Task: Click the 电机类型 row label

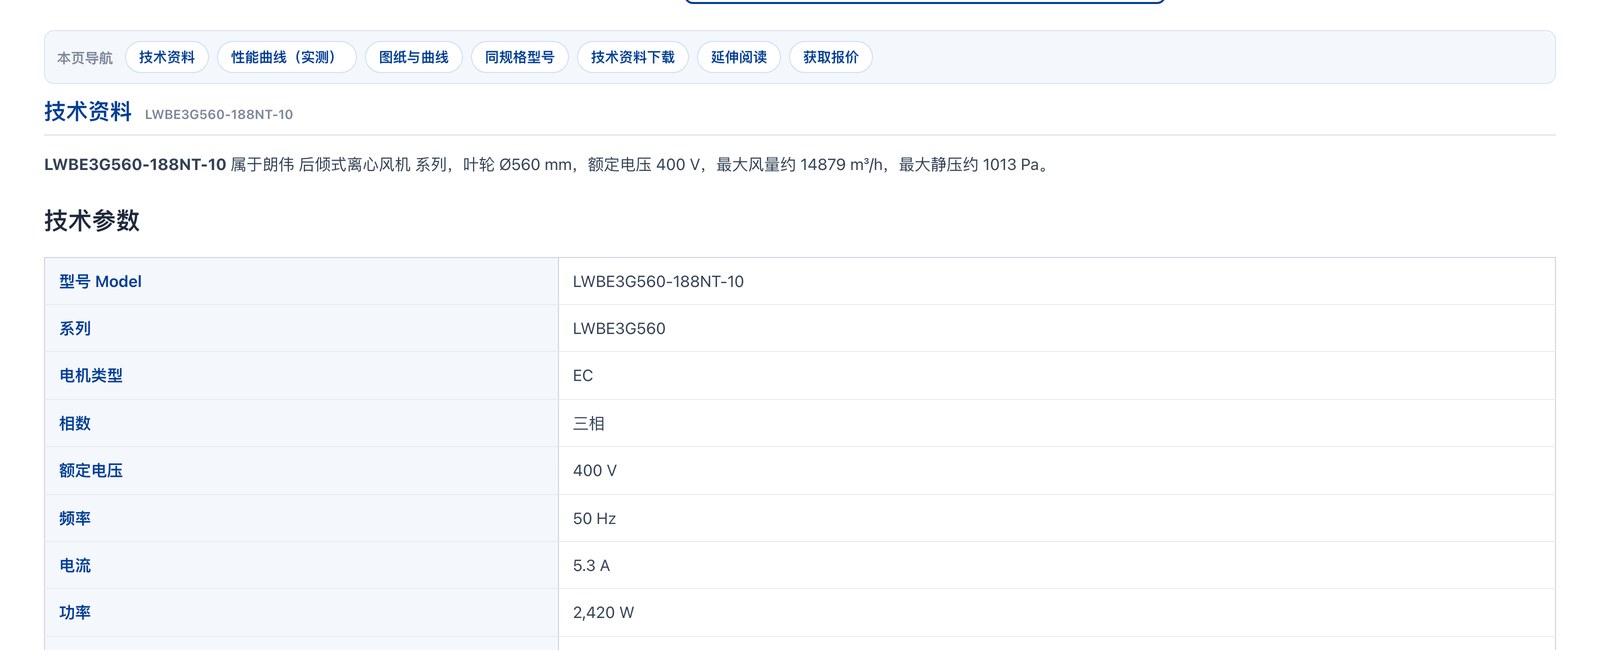Action: [x=91, y=375]
